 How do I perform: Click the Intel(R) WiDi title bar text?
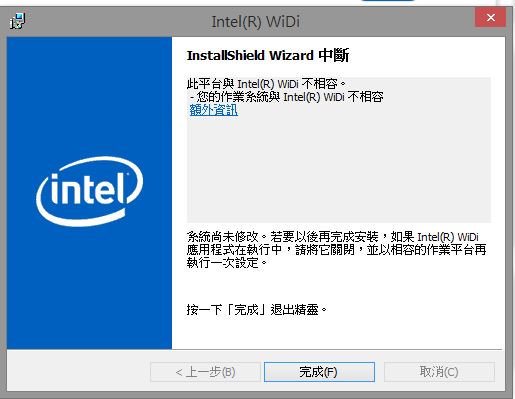pos(256,22)
